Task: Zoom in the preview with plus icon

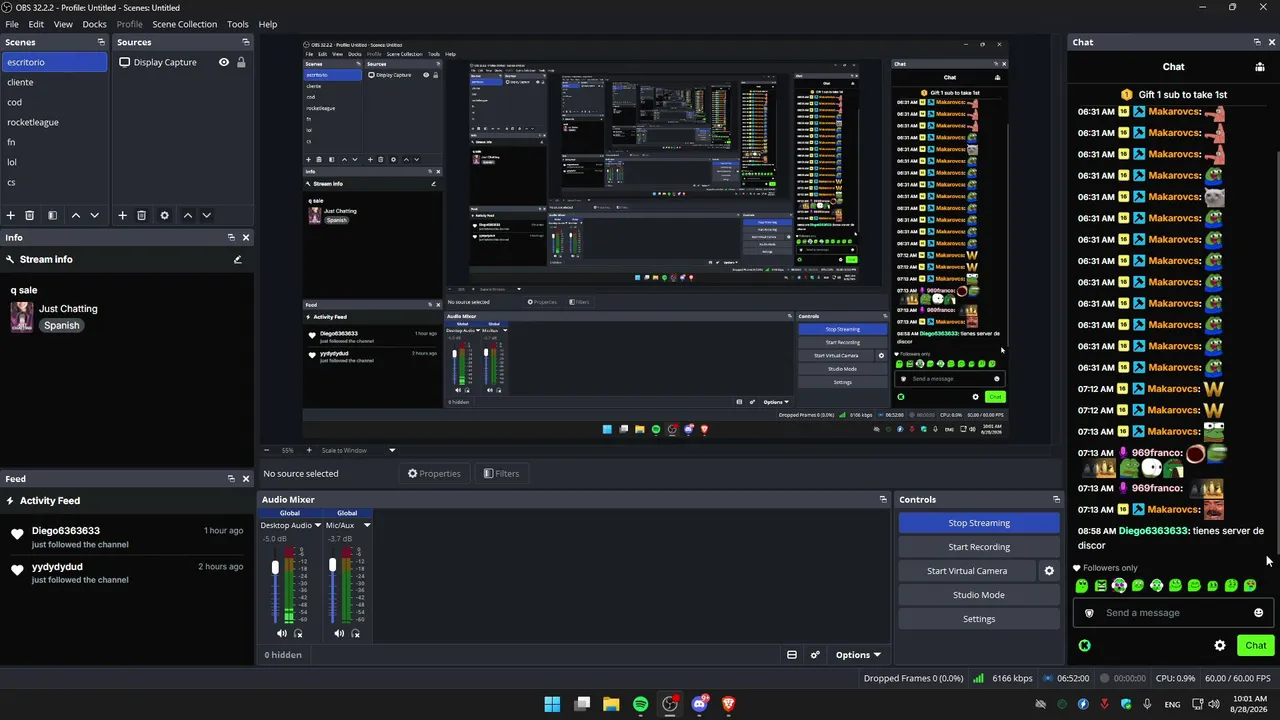Action: (309, 450)
